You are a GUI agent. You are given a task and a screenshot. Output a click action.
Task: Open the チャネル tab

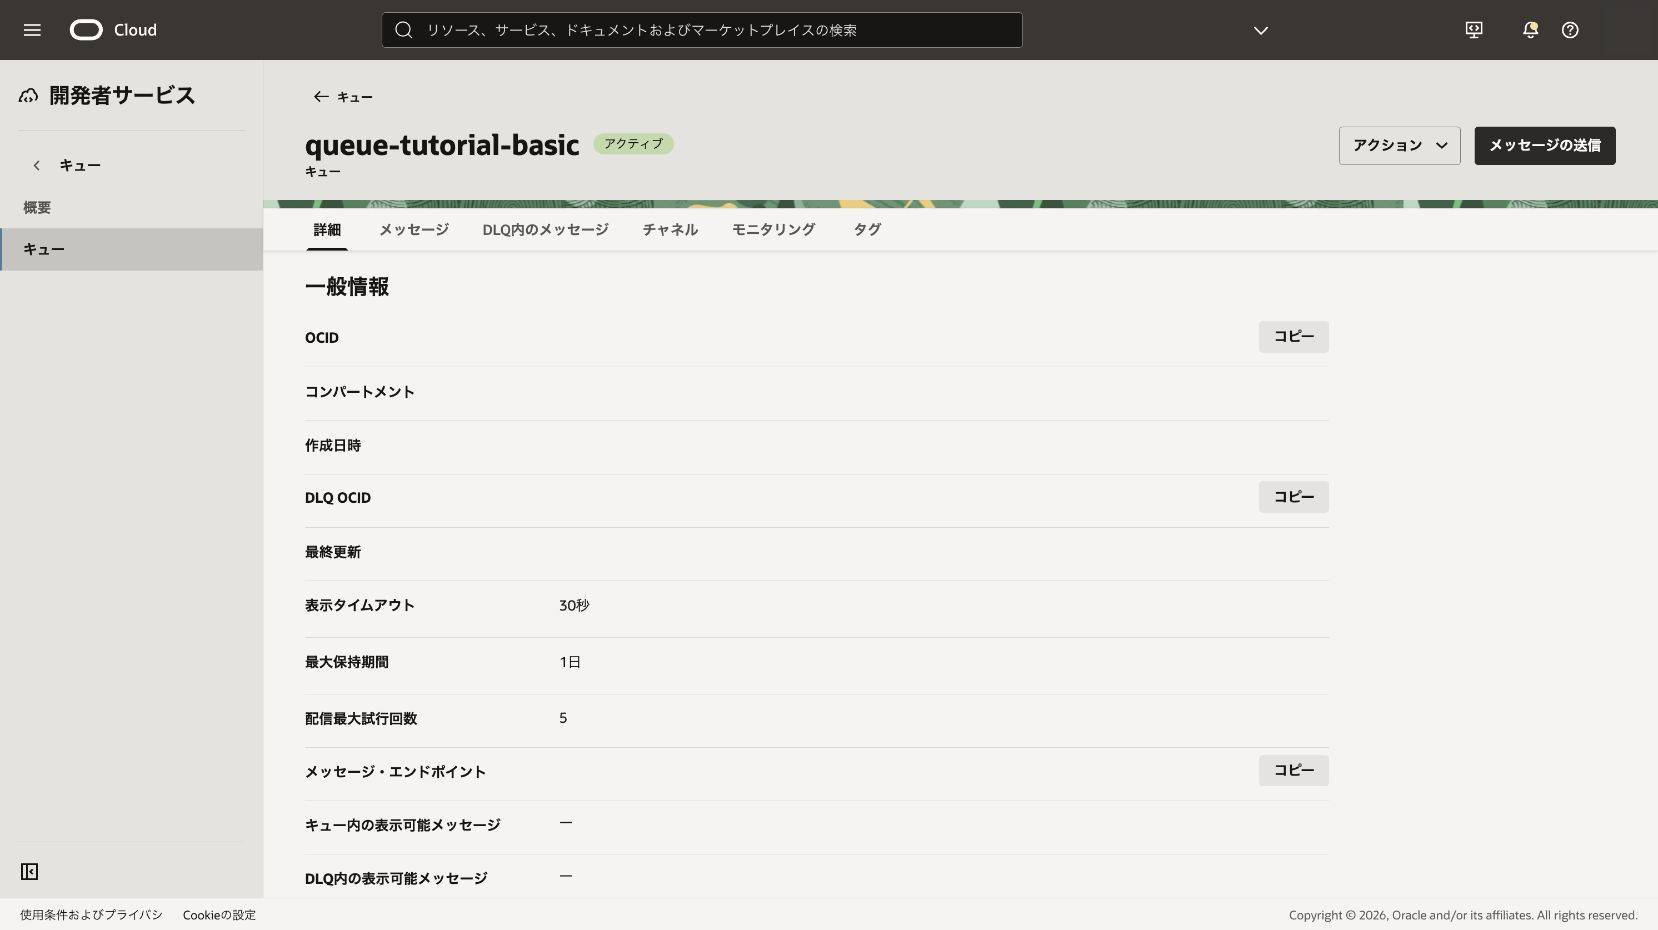point(670,230)
